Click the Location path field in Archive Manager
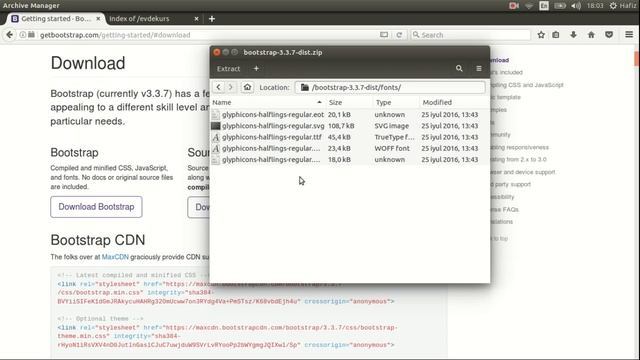This screenshot has width=640, height=360. click(390, 87)
